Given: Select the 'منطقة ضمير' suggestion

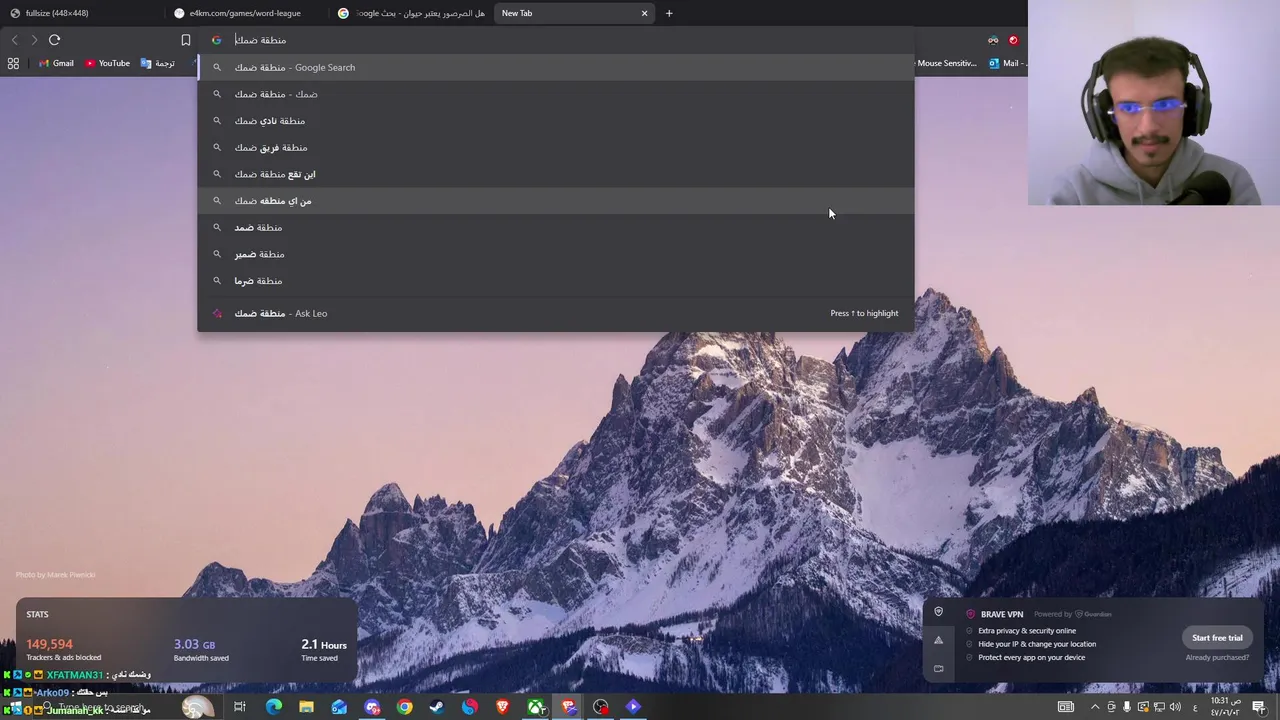Looking at the screenshot, I should (556, 254).
